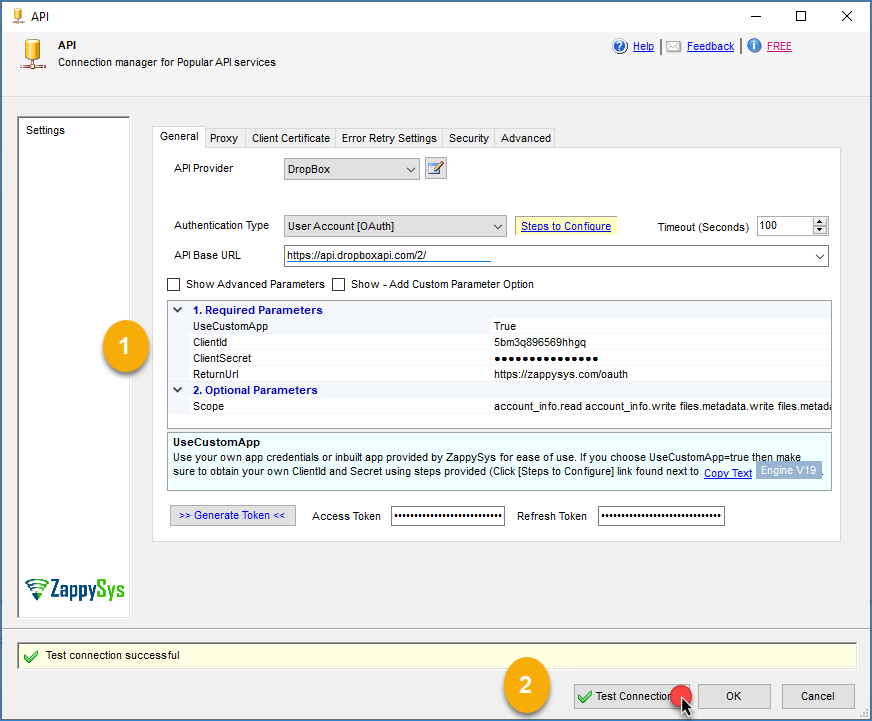The height and width of the screenshot is (721, 872).
Task: Open the Client Certificate tab
Action: [x=291, y=138]
